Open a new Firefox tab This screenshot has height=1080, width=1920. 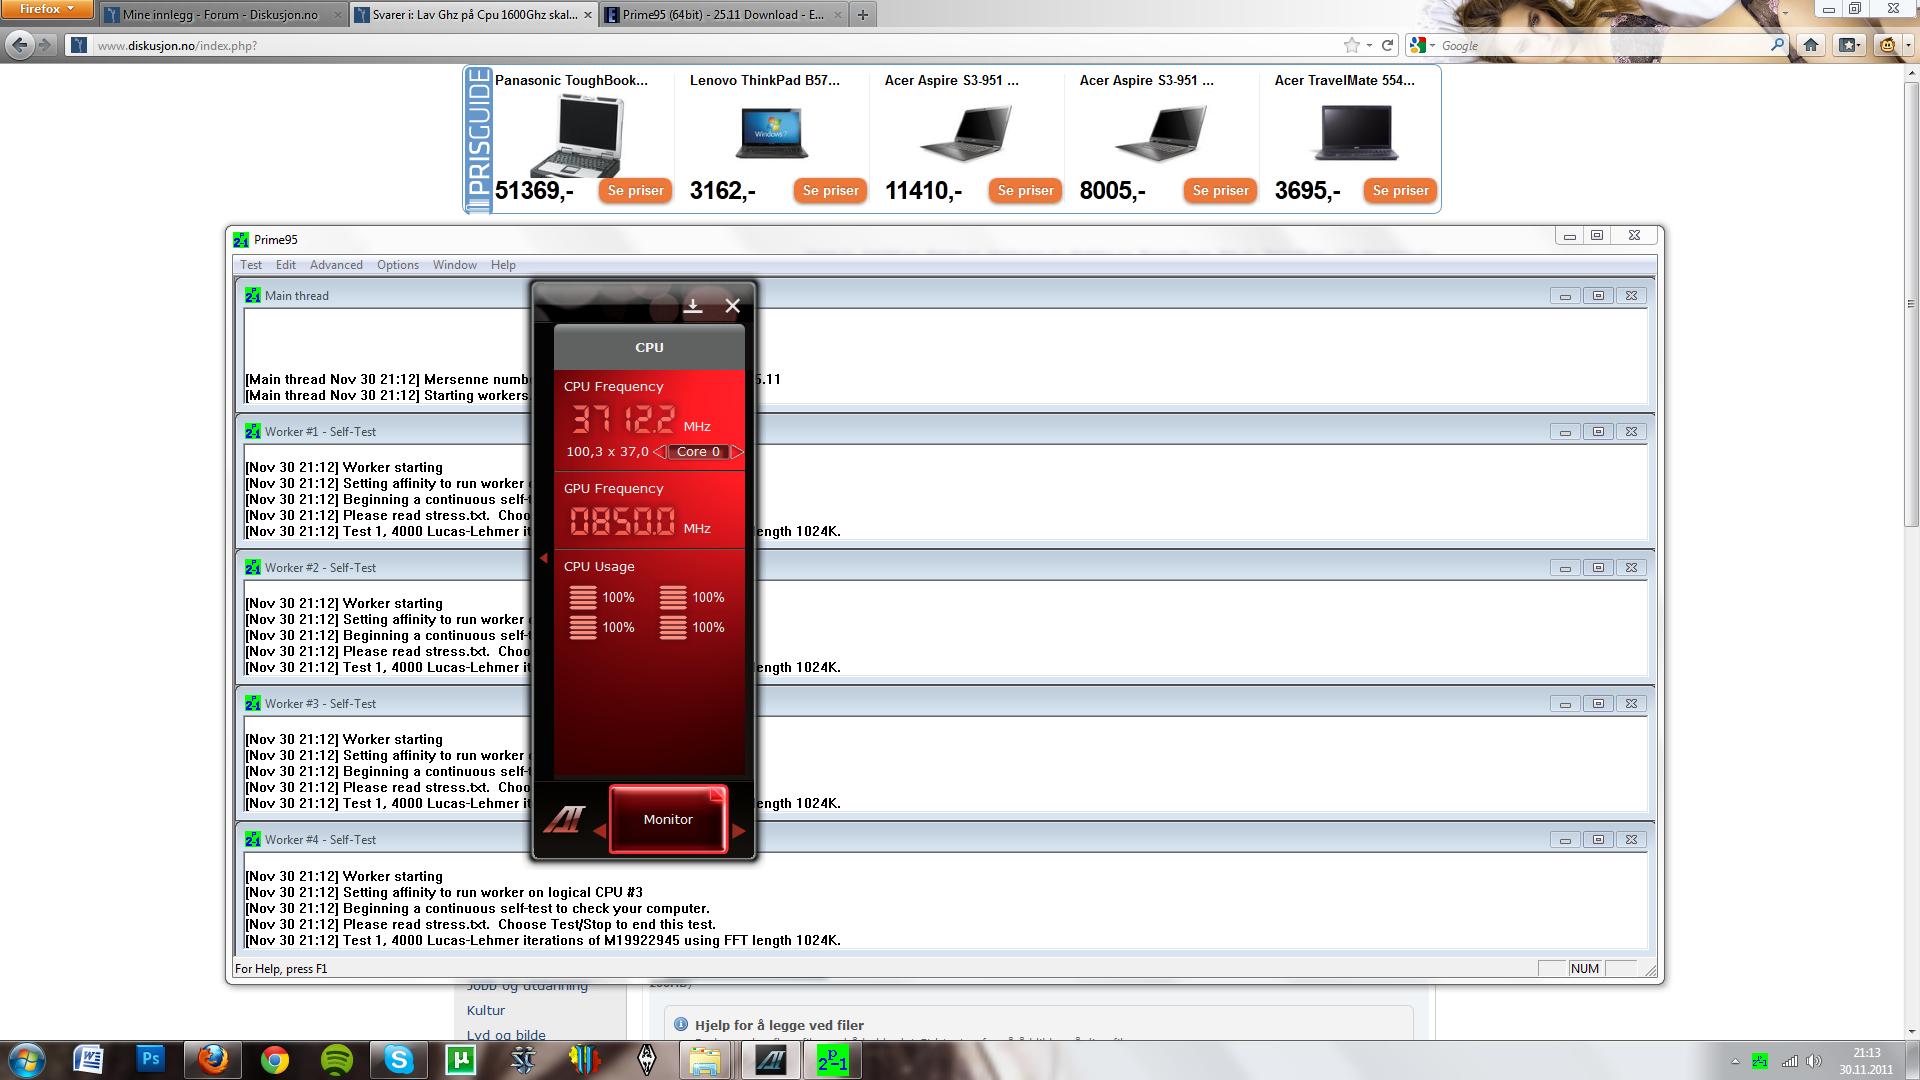pos(863,15)
